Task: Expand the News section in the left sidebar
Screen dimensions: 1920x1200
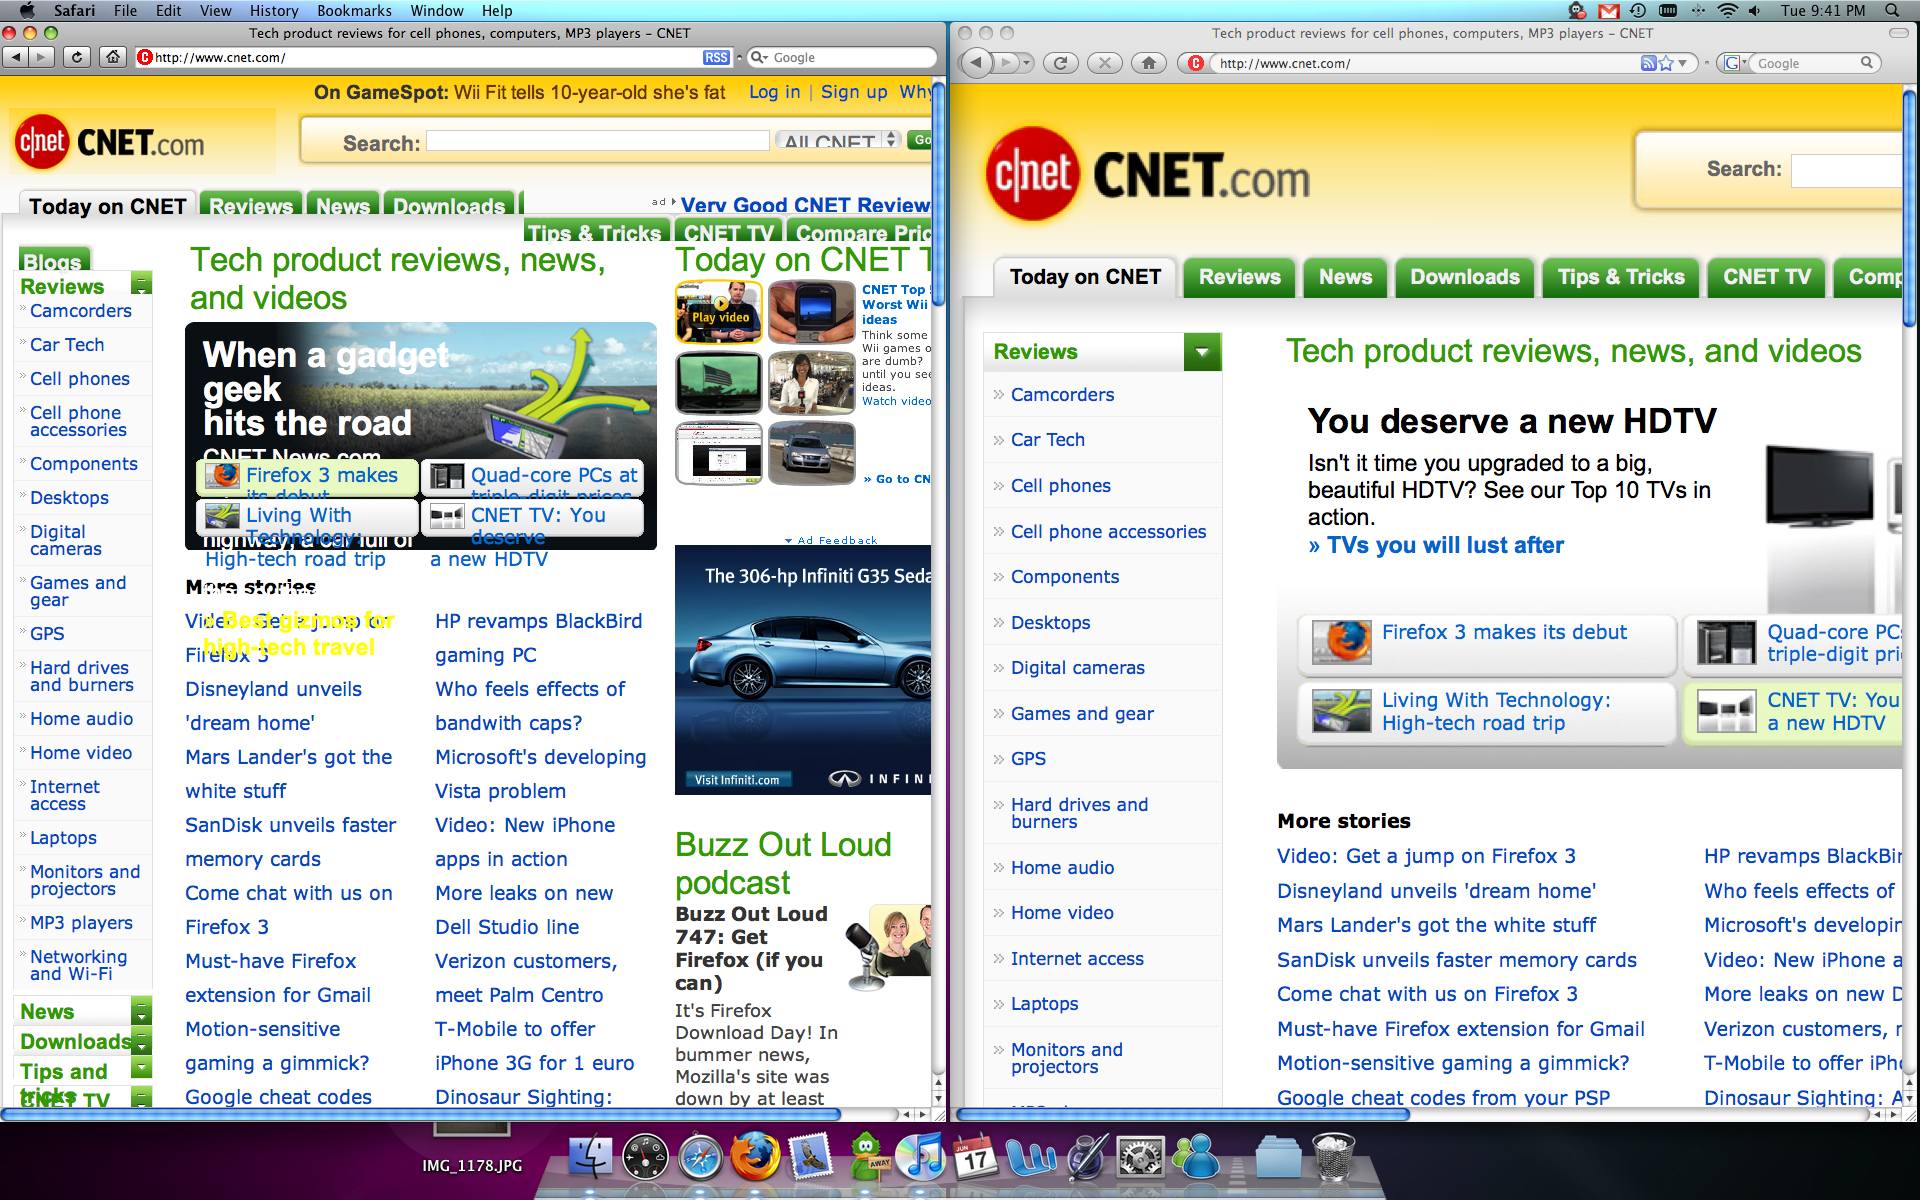Action: coord(142,1012)
